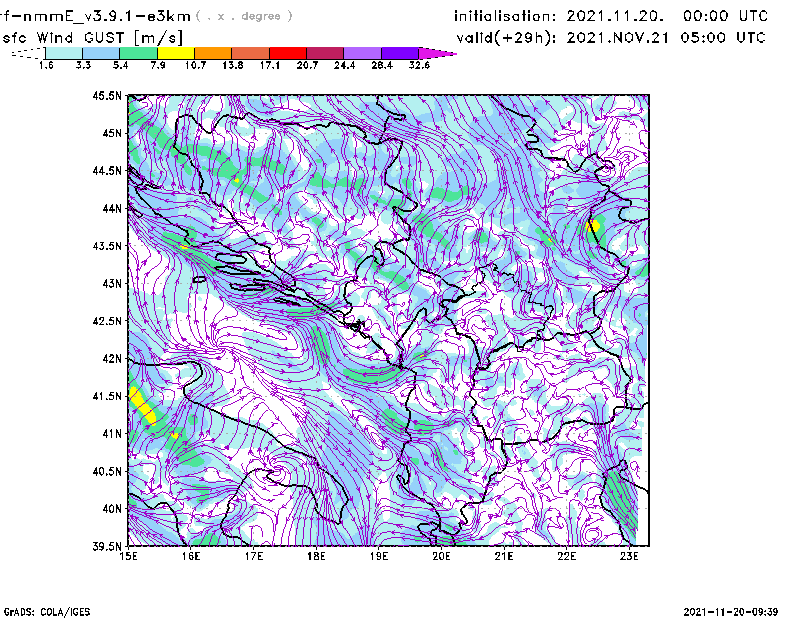Click the 41.5N latitude label
This screenshot has width=800, height=618.
[x=107, y=396]
